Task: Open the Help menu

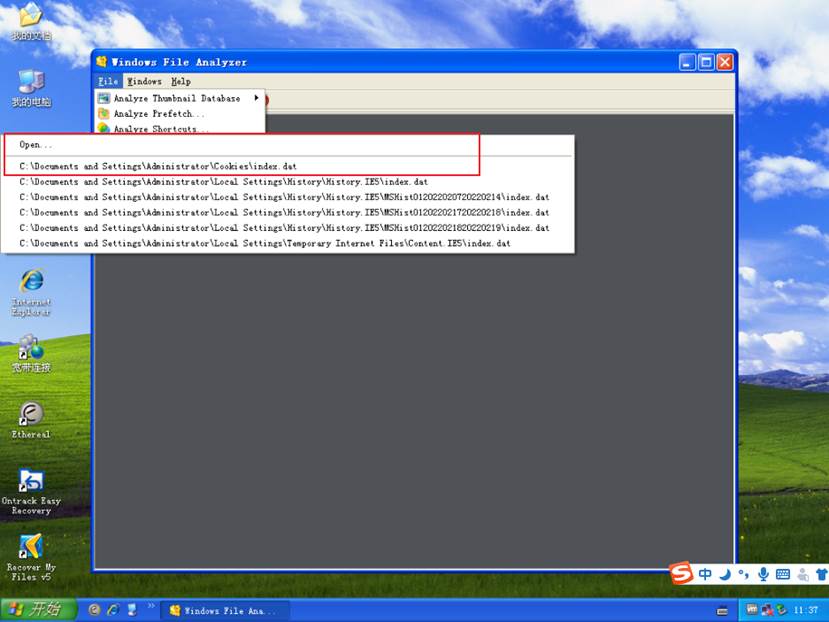Action: (181, 81)
